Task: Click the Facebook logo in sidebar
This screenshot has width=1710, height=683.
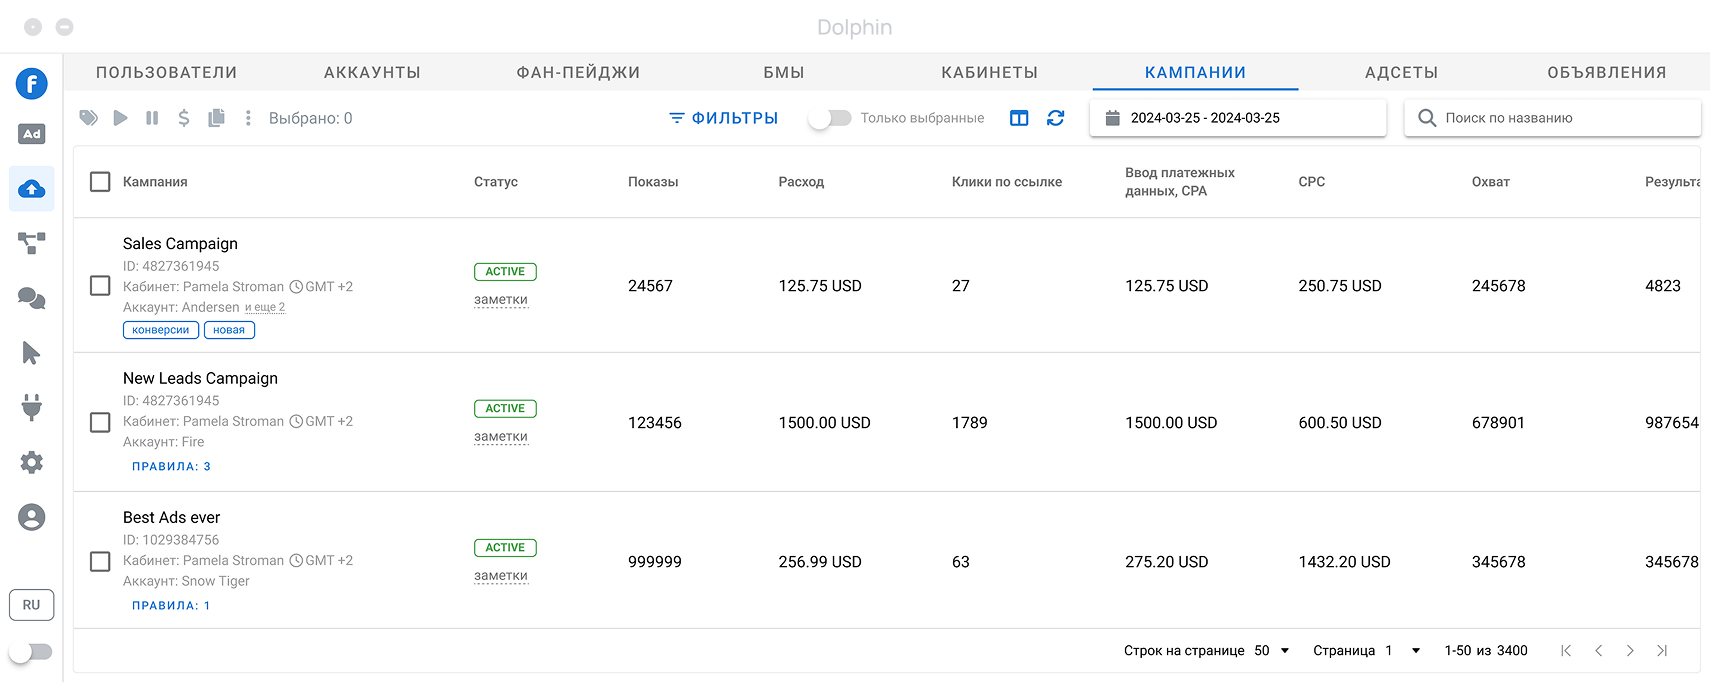Action: click(x=32, y=84)
